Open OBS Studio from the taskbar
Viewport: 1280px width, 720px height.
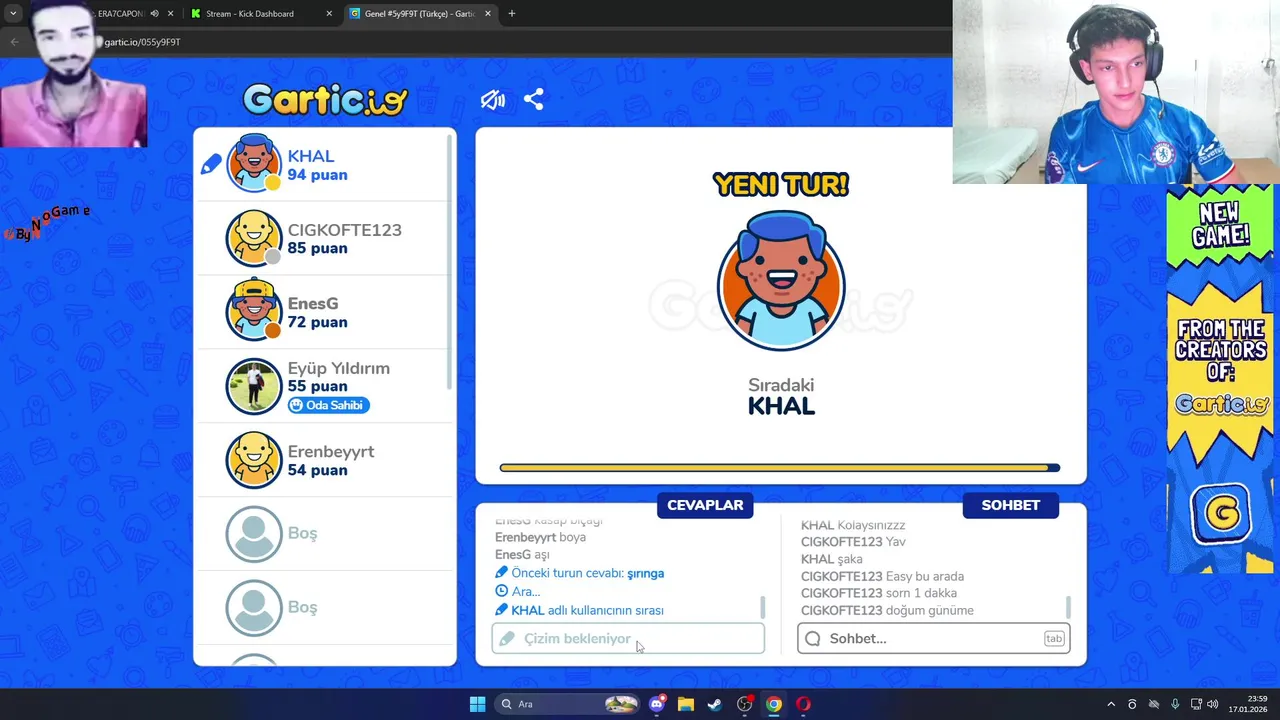[x=744, y=704]
